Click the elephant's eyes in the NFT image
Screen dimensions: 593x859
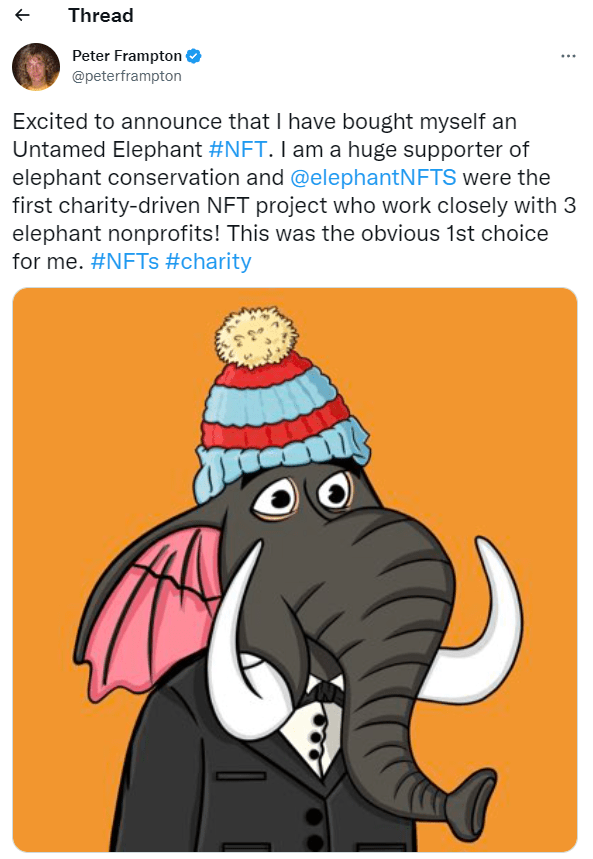[303, 495]
